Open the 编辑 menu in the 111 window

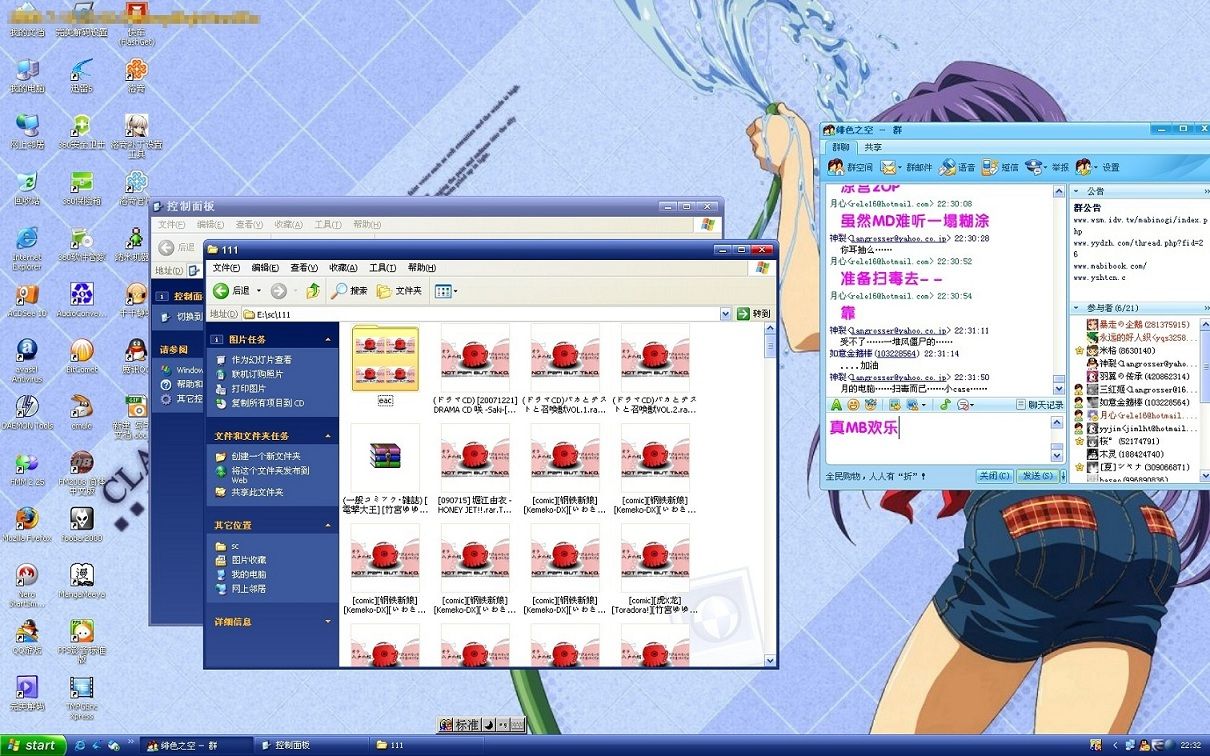[265, 268]
